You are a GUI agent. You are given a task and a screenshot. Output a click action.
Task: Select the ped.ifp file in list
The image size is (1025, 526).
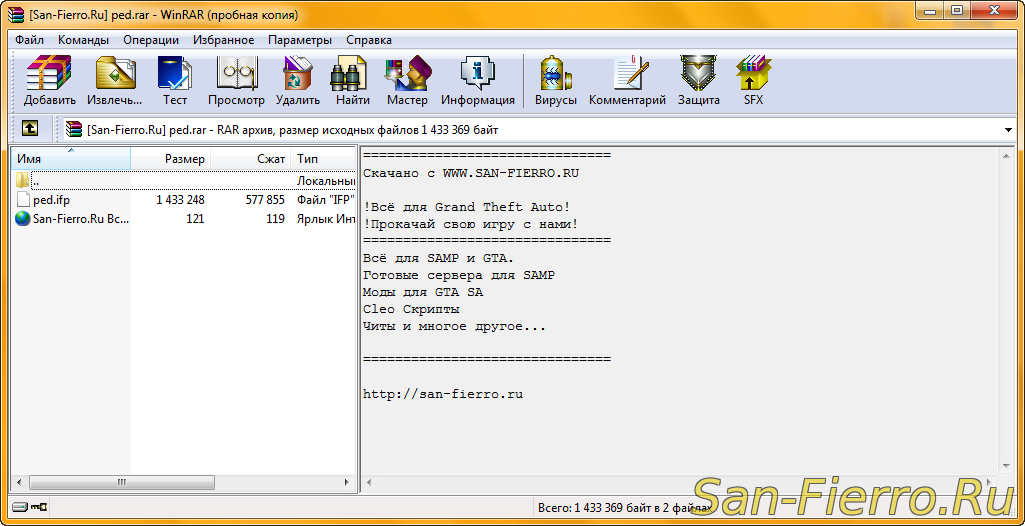coord(51,200)
